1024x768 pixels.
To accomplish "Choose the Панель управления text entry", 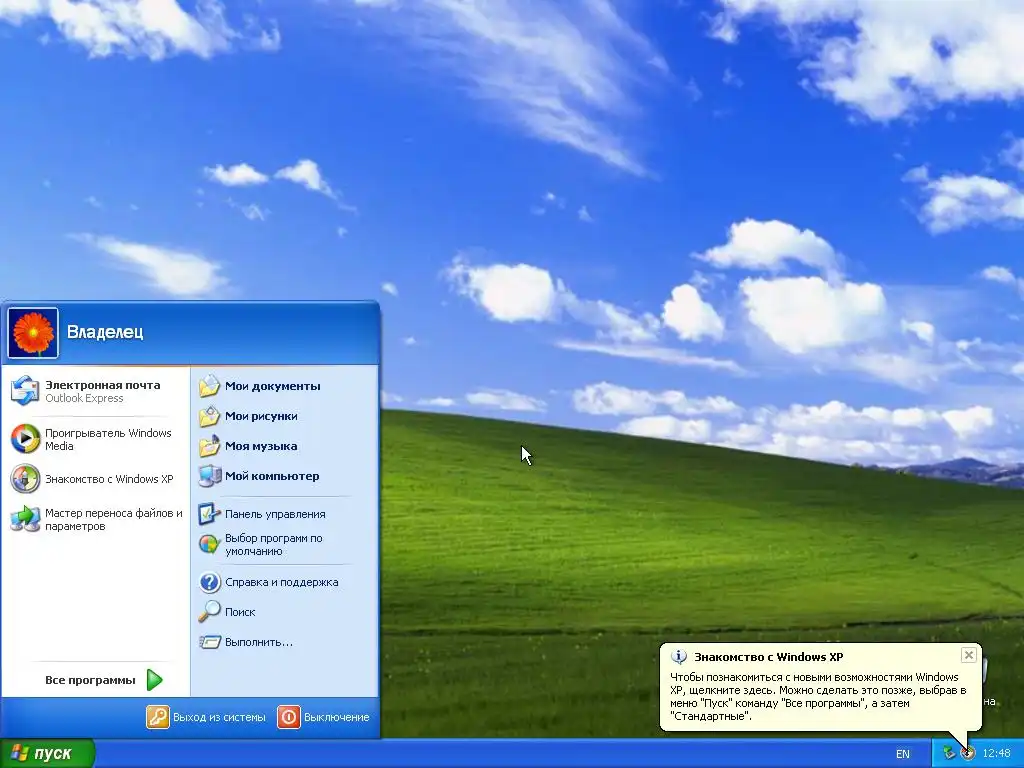I will pyautogui.click(x=275, y=514).
